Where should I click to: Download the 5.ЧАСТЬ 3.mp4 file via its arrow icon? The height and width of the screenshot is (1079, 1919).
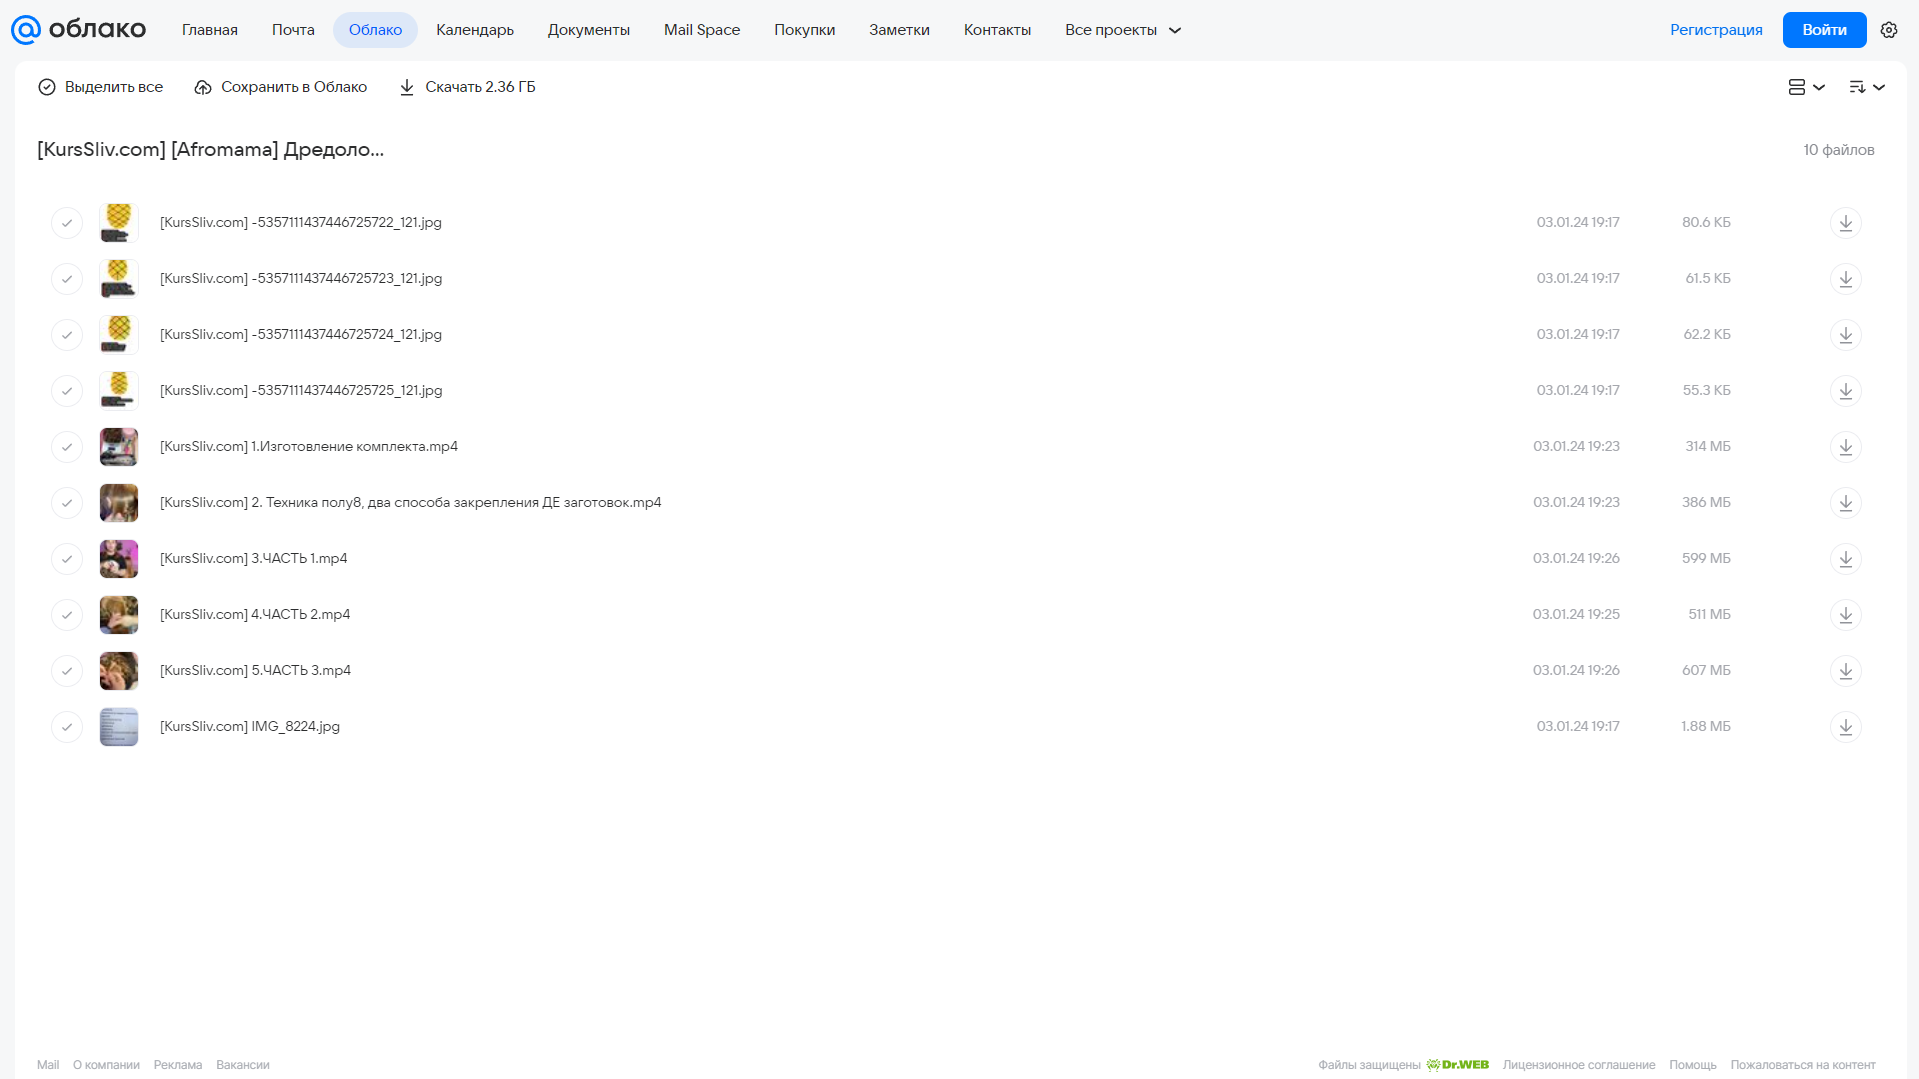click(x=1846, y=671)
